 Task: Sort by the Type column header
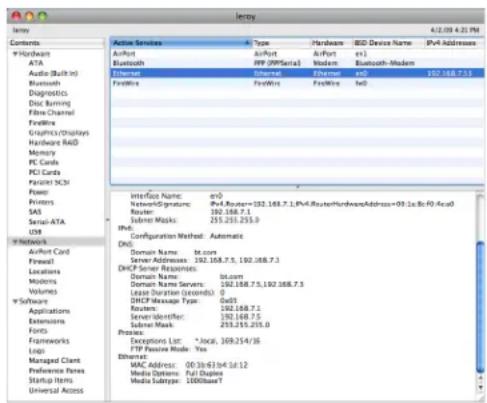click(281, 43)
